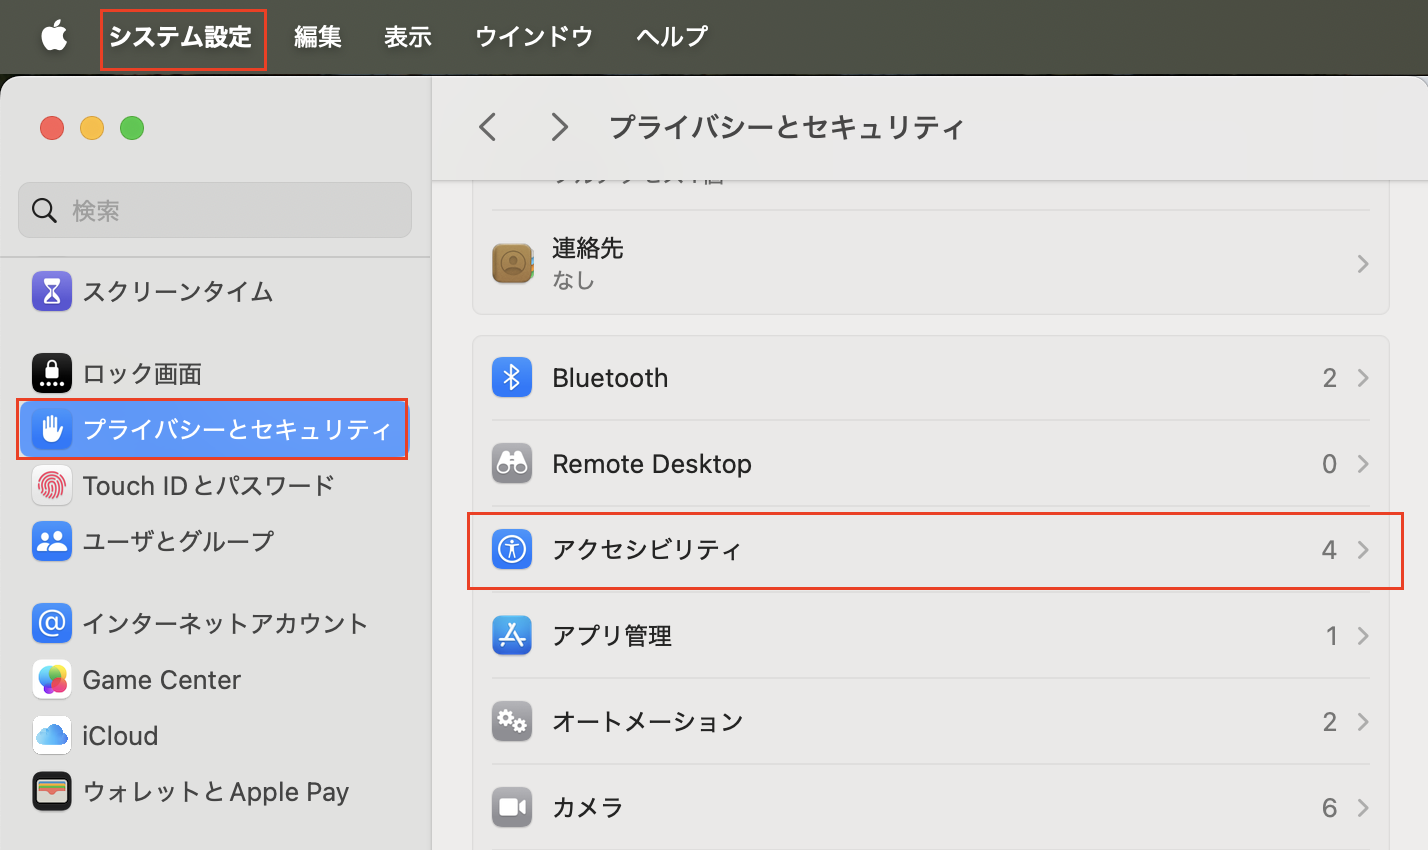Image resolution: width=1428 pixels, height=850 pixels.
Task: Open the アプリ管理 row label
Action: [x=612, y=636]
